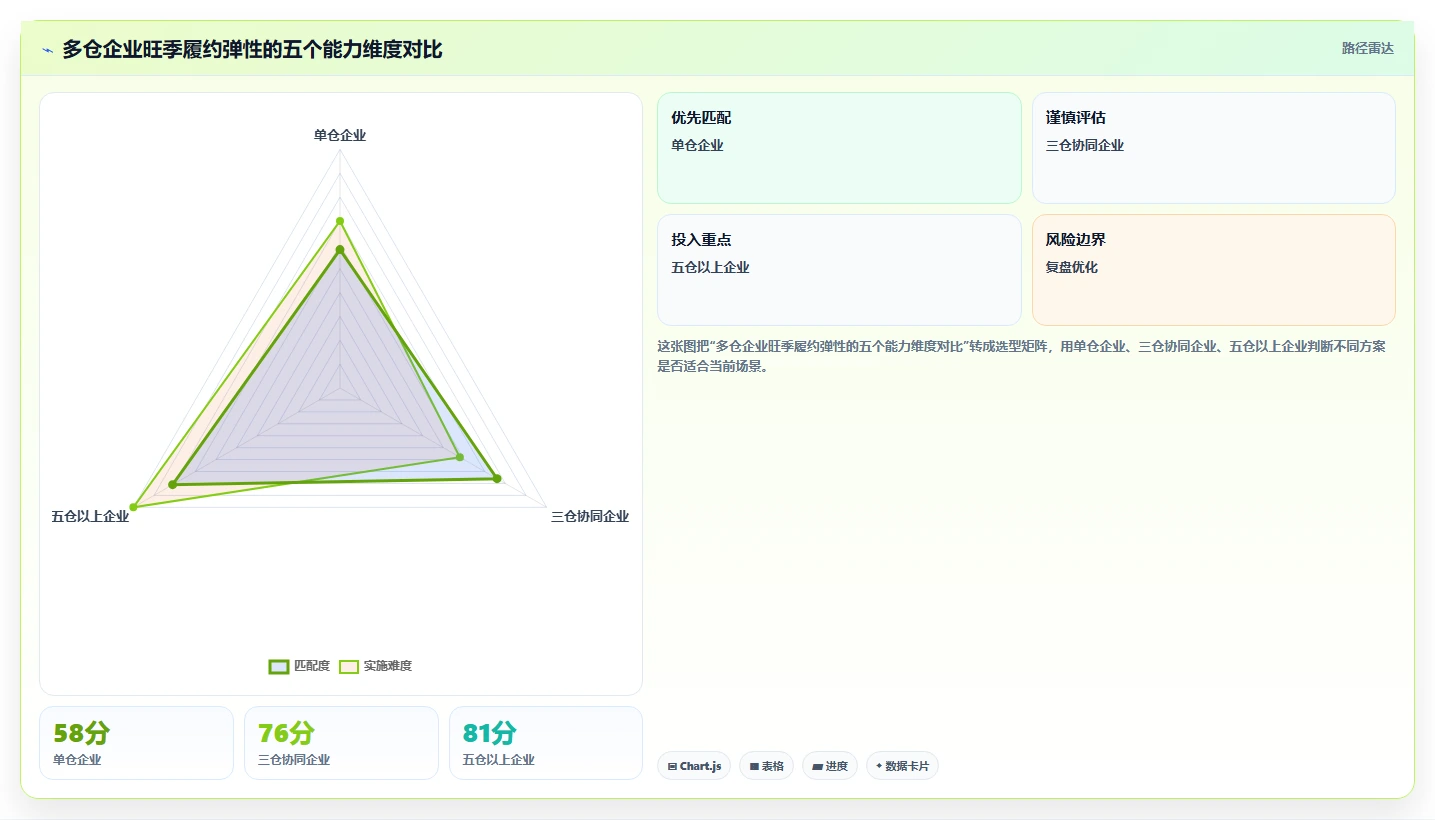Screen dimensions: 1435x820
Task: Open the 谨慎评估 card
Action: [x=1213, y=148]
